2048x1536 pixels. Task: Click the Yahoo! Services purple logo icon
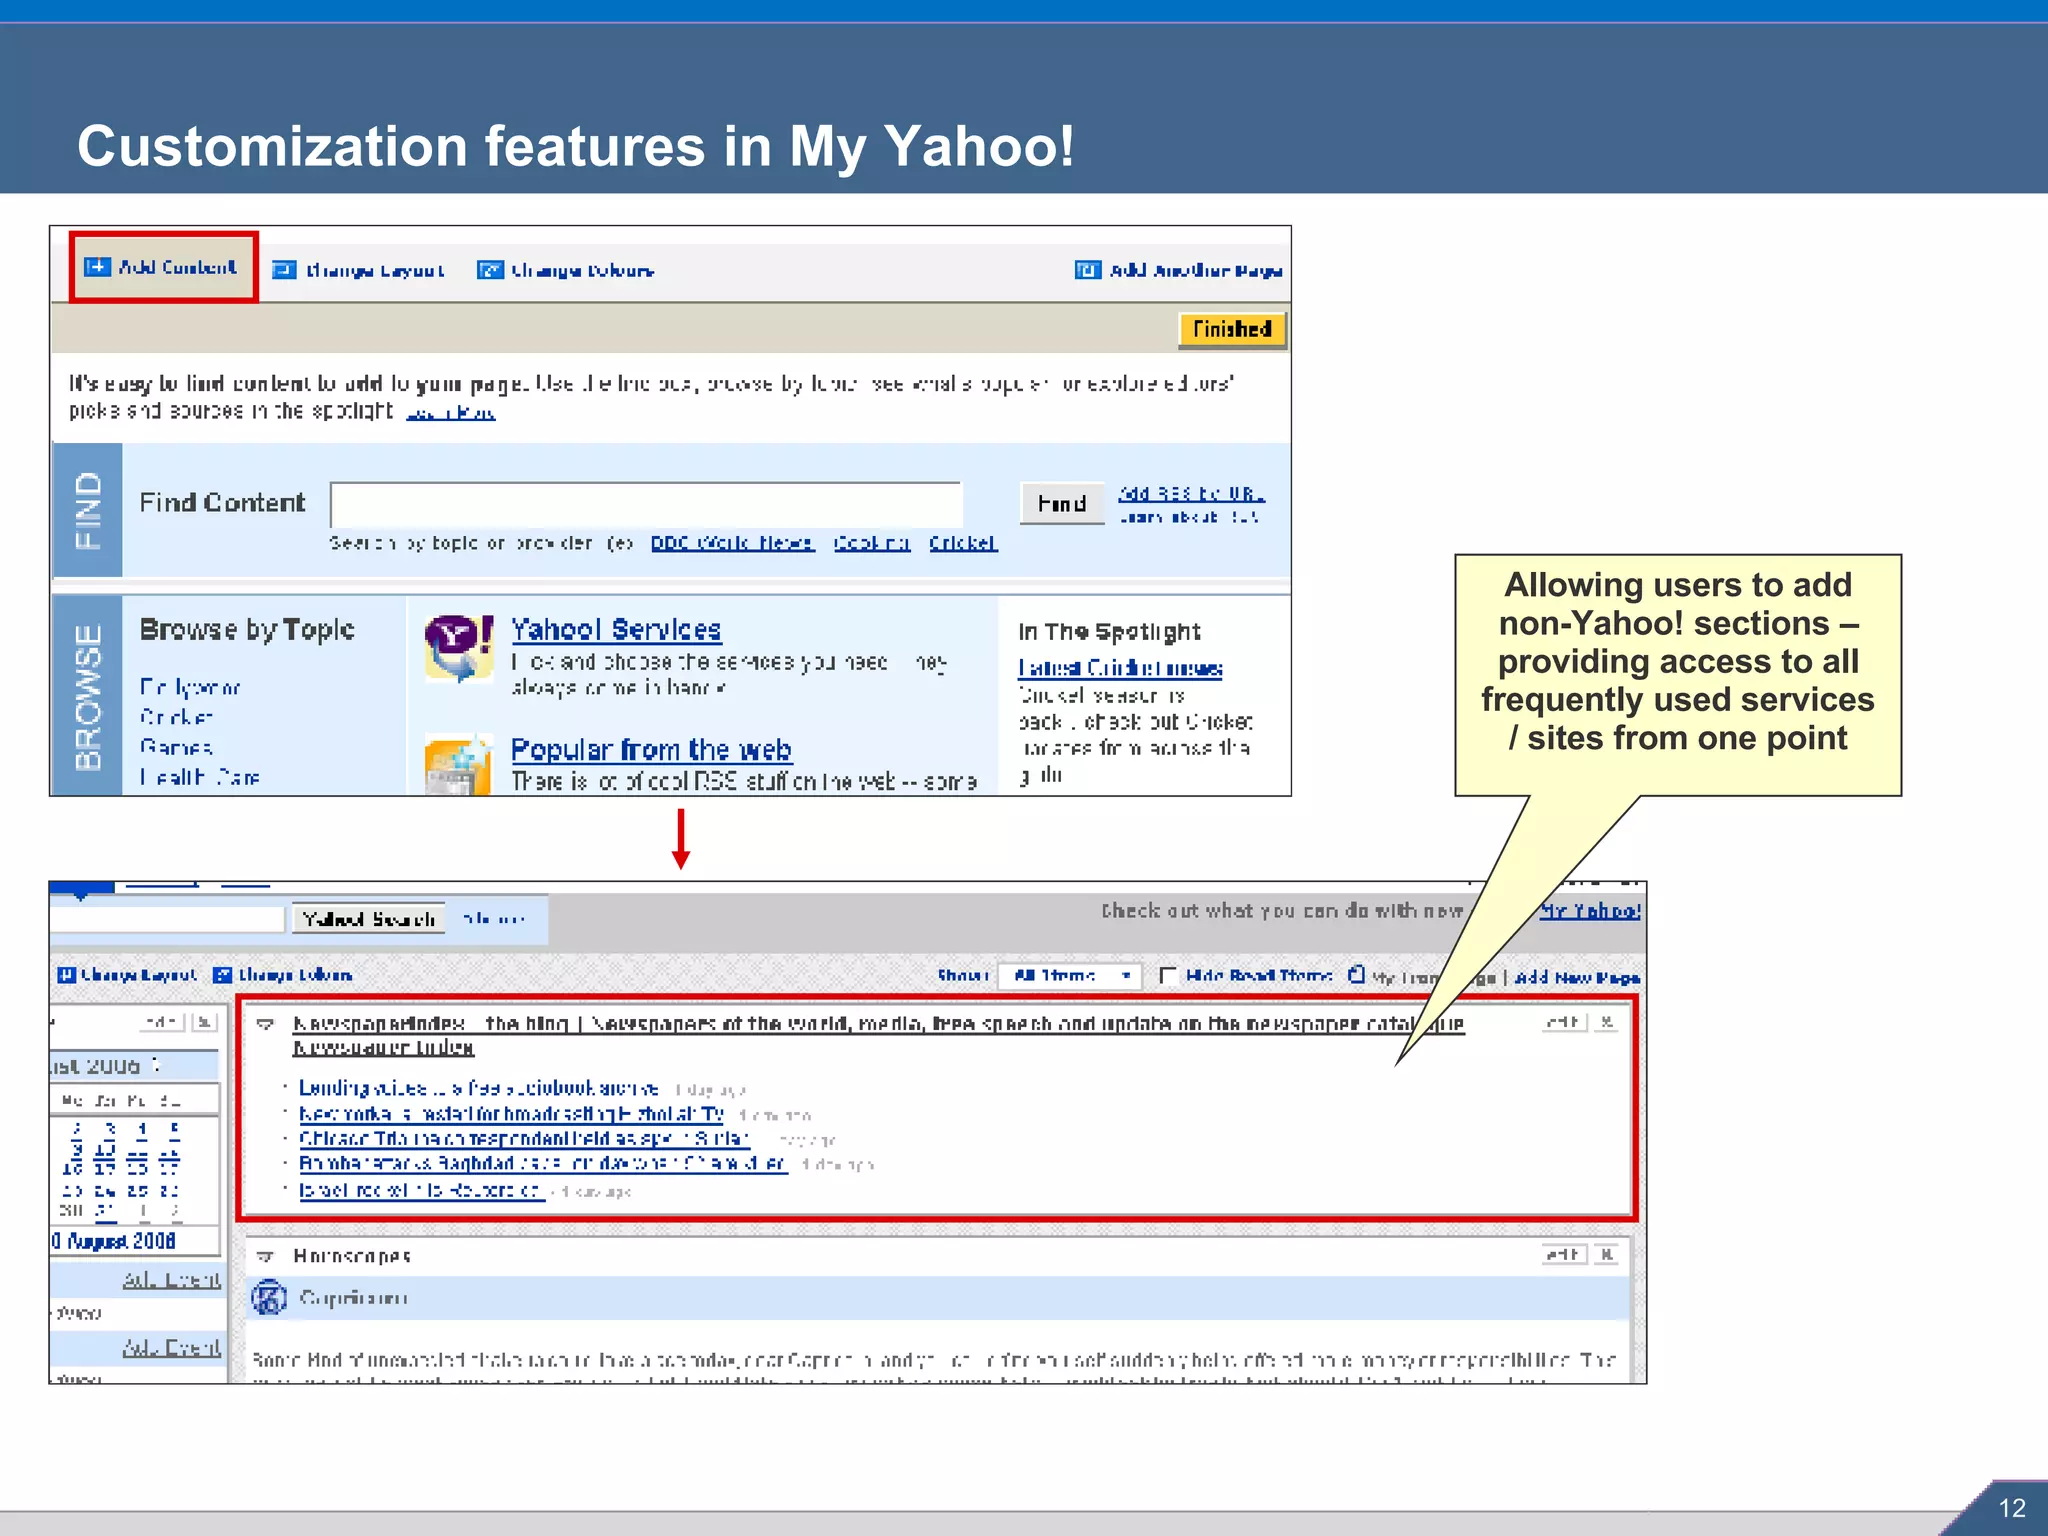(x=459, y=649)
